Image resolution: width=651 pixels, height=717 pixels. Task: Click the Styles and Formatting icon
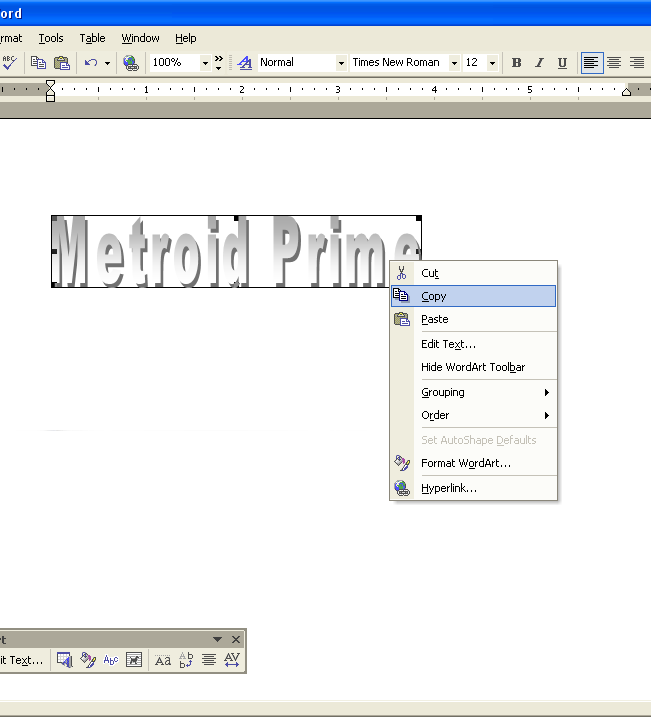point(244,62)
